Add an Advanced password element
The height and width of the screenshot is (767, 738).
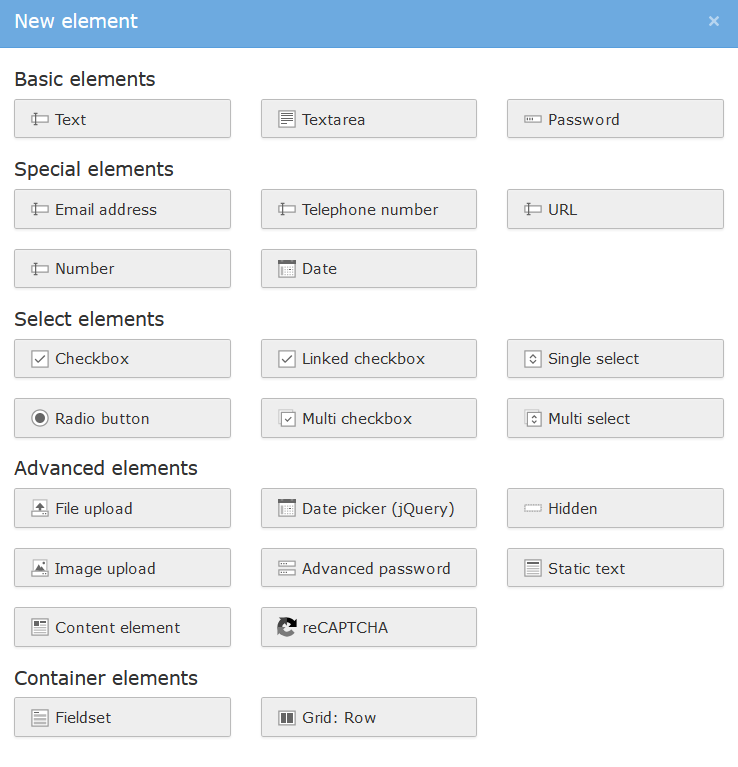tap(369, 568)
